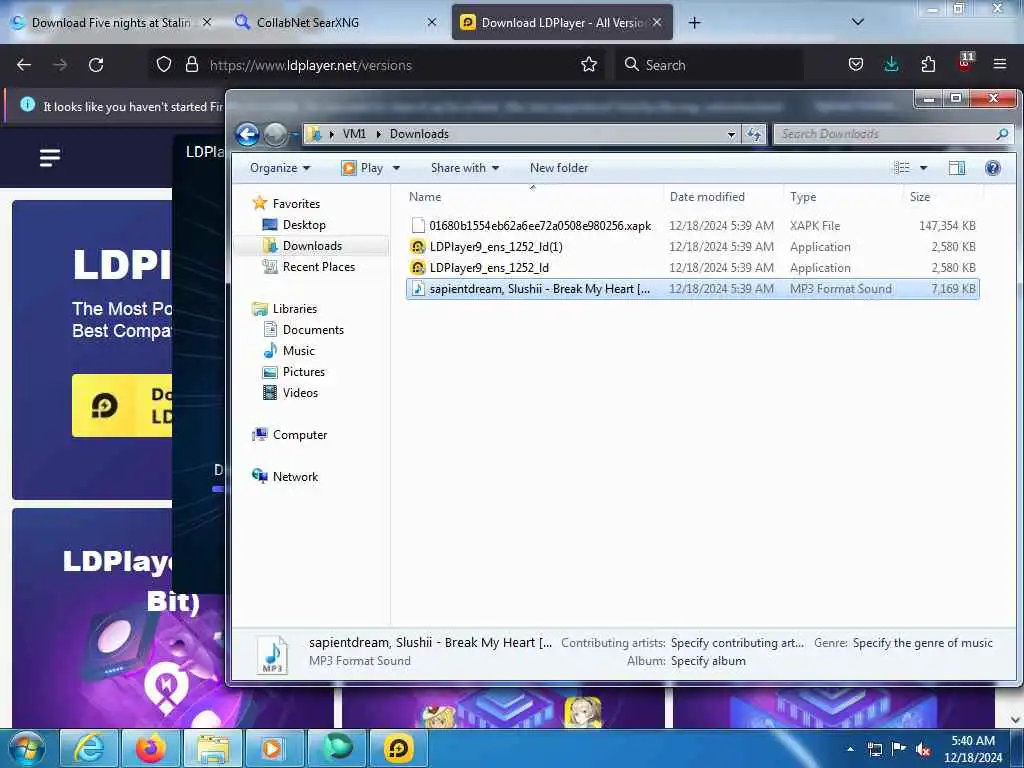Create a New folder in Downloads
1024x768 pixels.
559,168
